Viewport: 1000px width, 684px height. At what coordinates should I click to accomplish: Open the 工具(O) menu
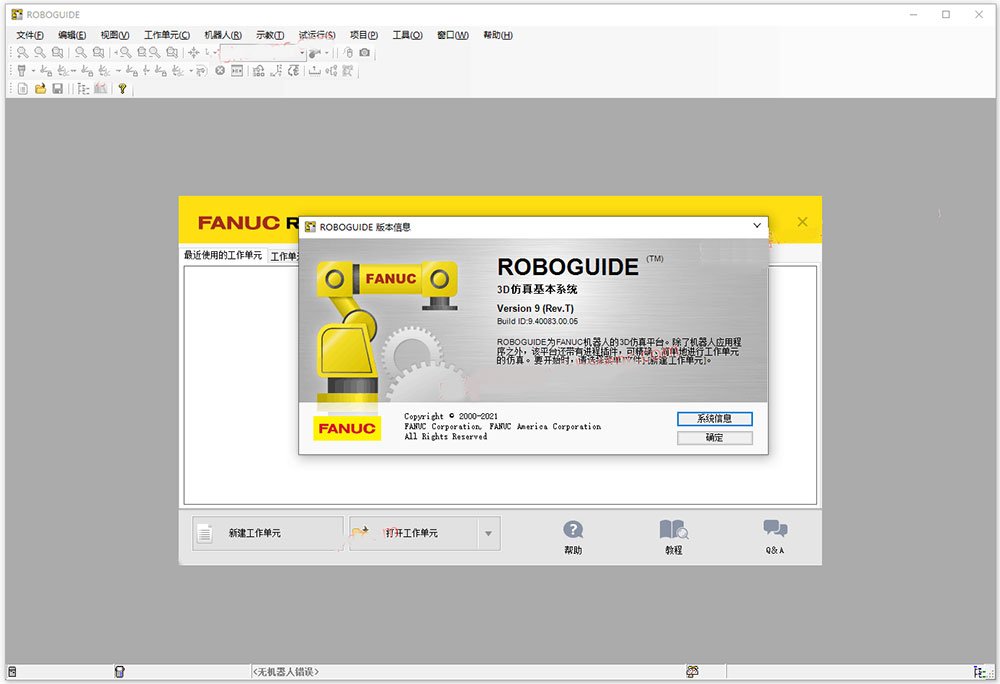pyautogui.click(x=407, y=35)
